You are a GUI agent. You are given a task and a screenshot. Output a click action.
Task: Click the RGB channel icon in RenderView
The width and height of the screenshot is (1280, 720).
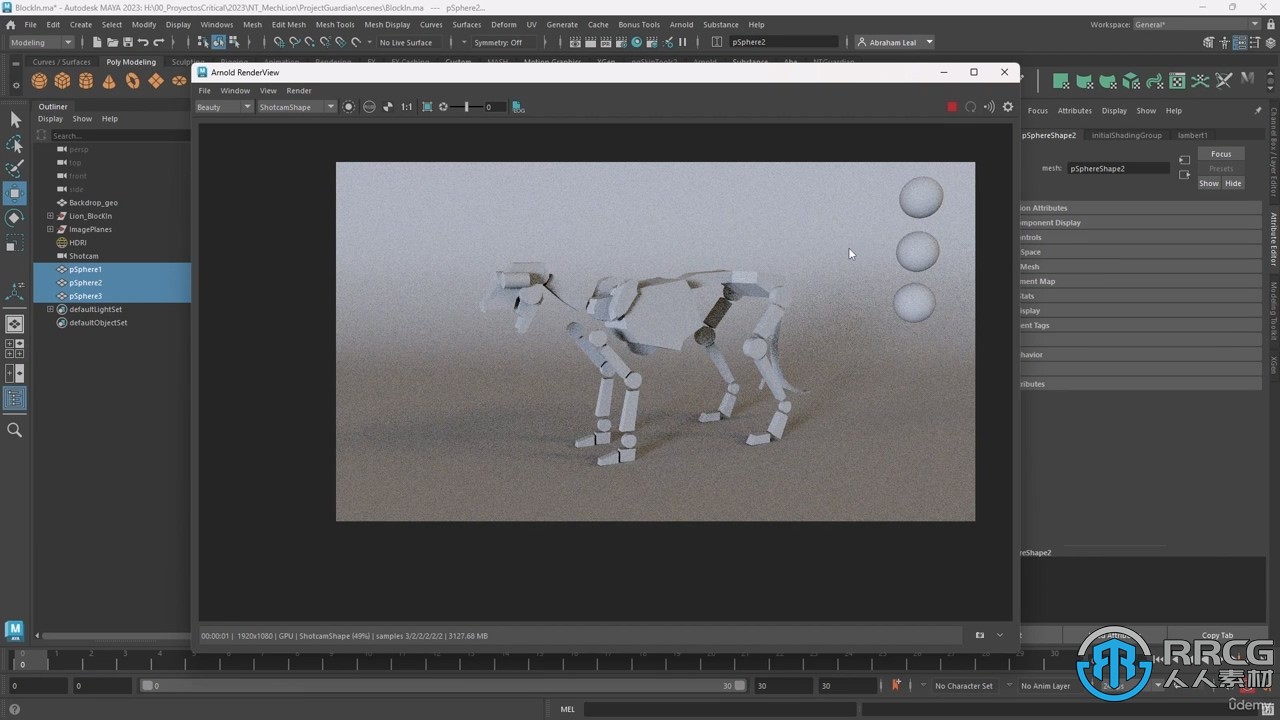[369, 107]
